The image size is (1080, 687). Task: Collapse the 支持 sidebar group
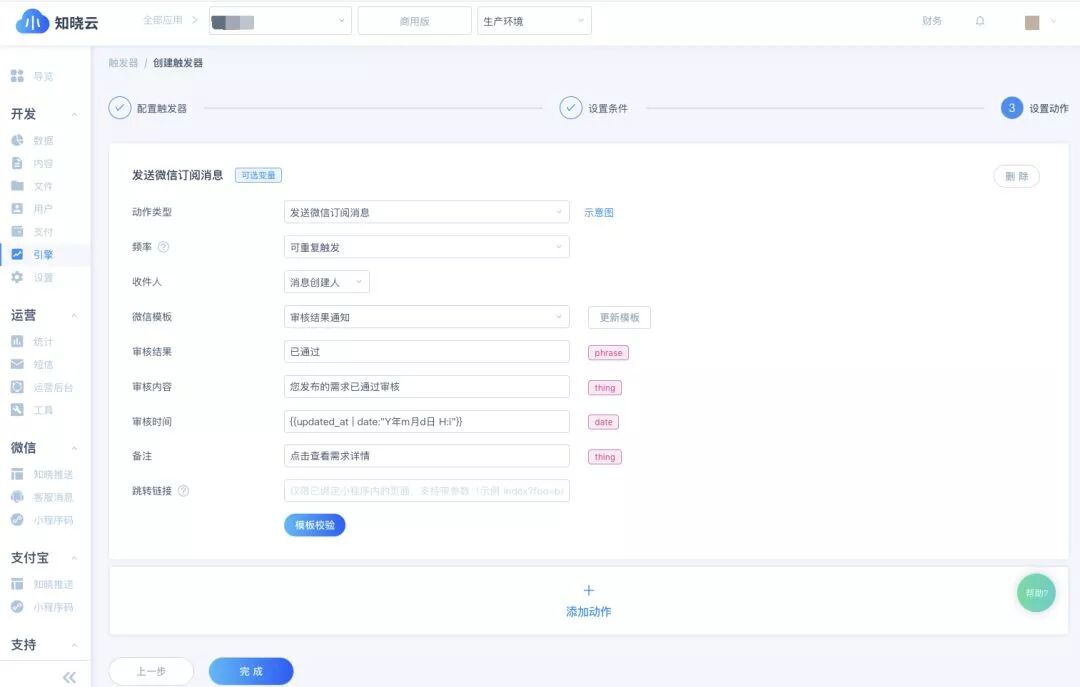pos(74,645)
